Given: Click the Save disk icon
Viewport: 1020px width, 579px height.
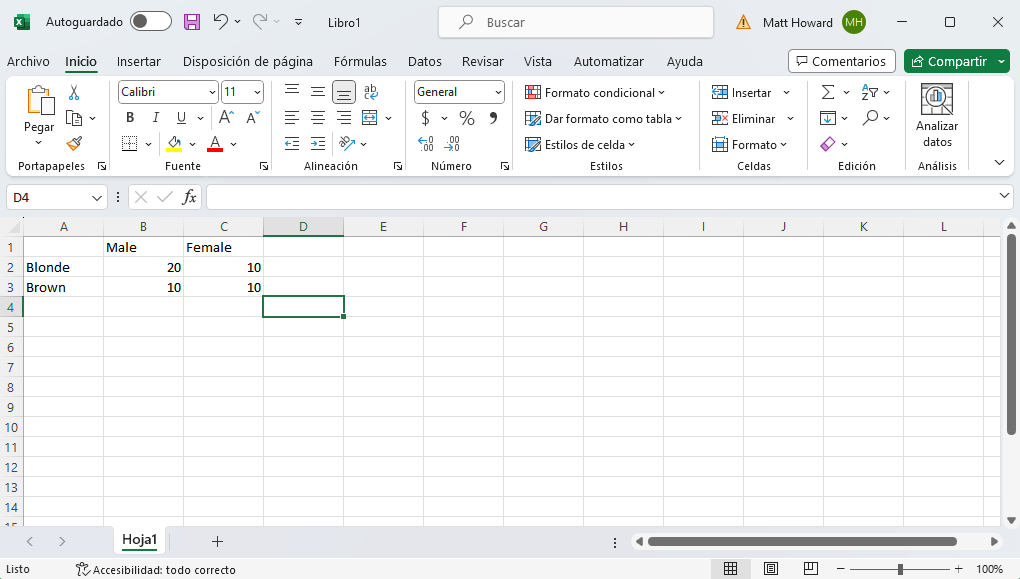Looking at the screenshot, I should pos(192,22).
